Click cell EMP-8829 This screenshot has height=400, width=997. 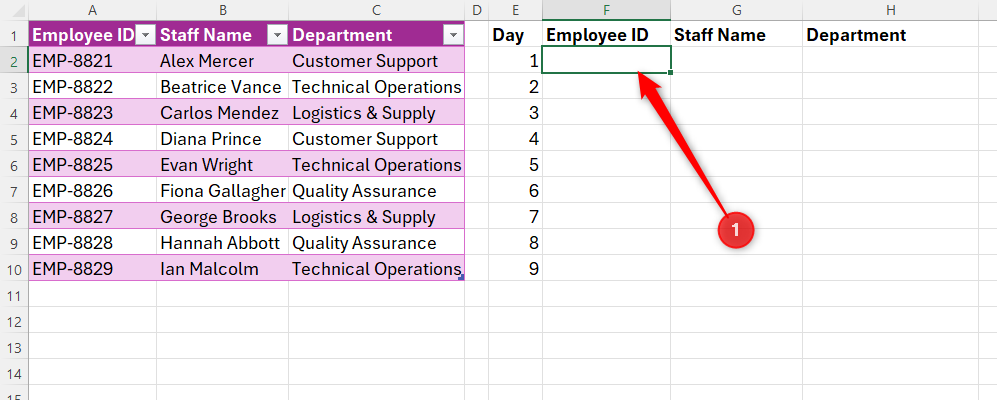[93, 270]
